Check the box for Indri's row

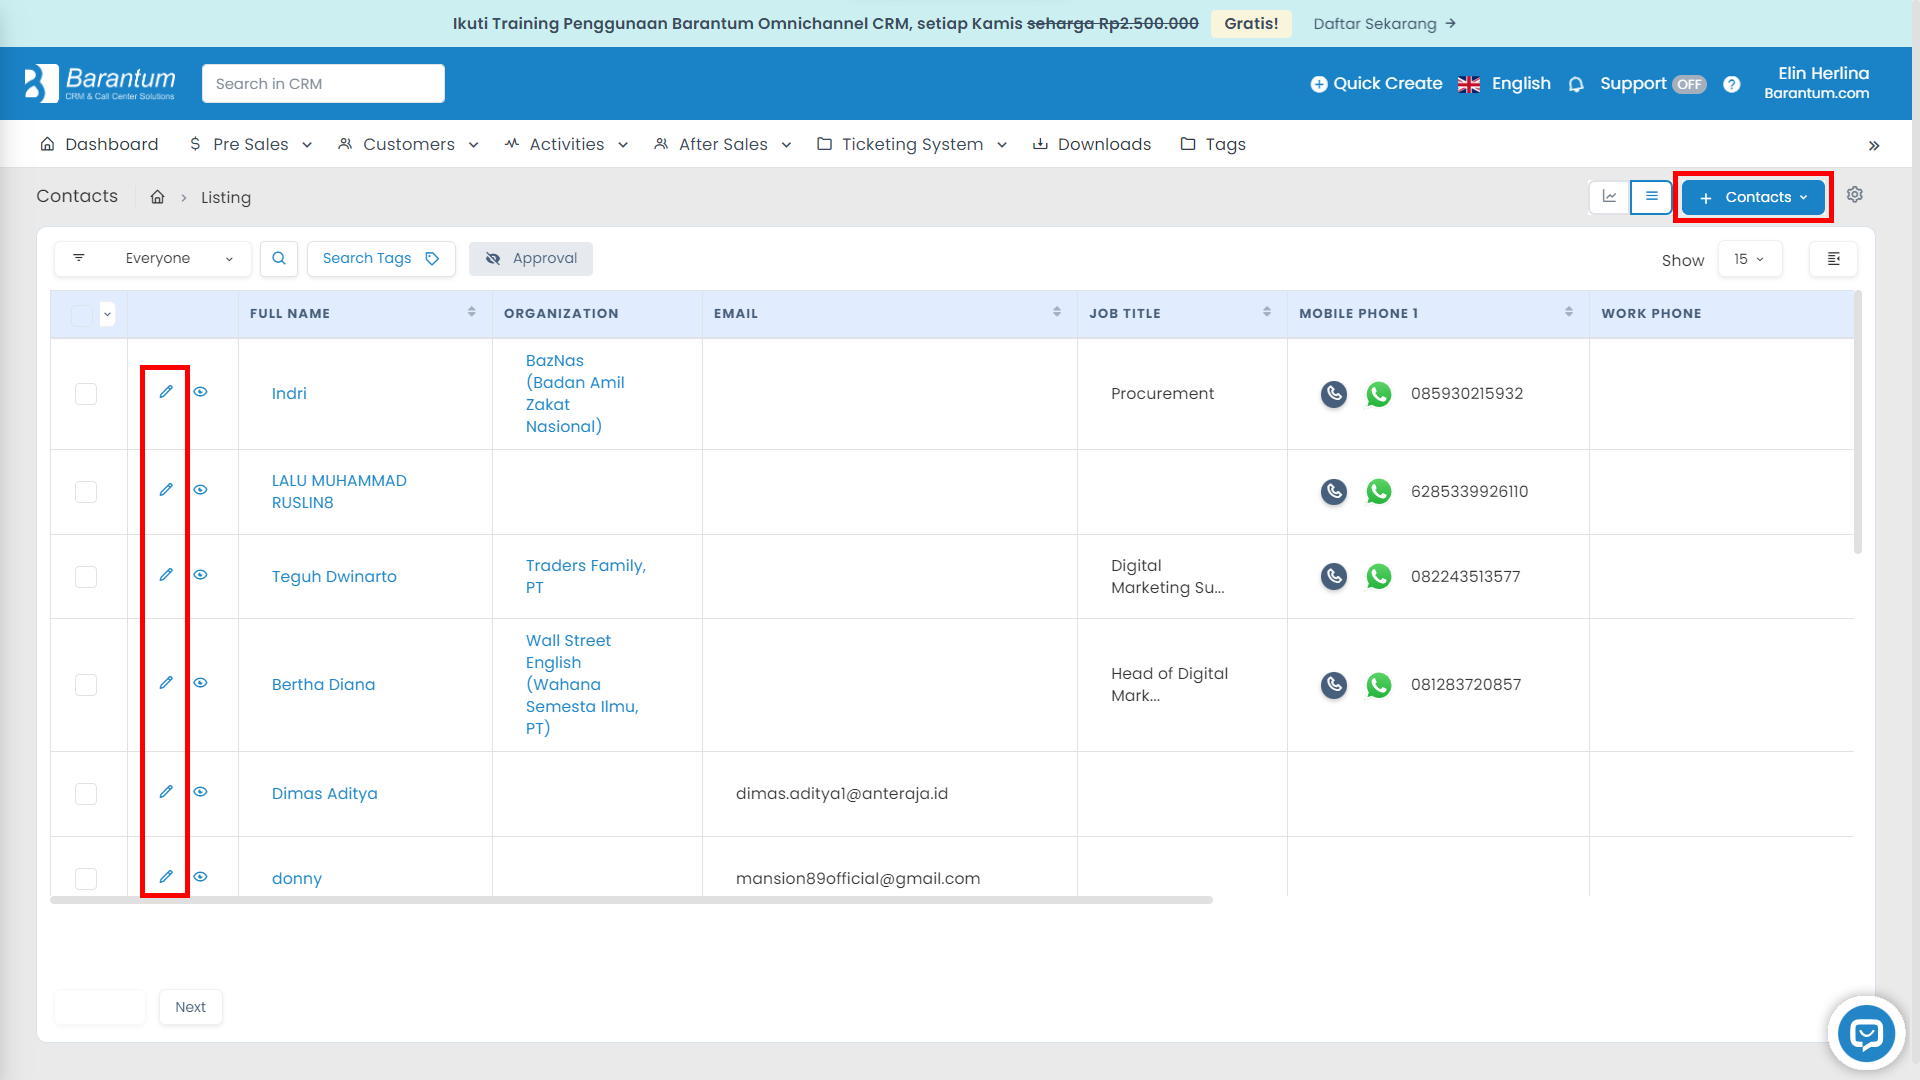(86, 394)
